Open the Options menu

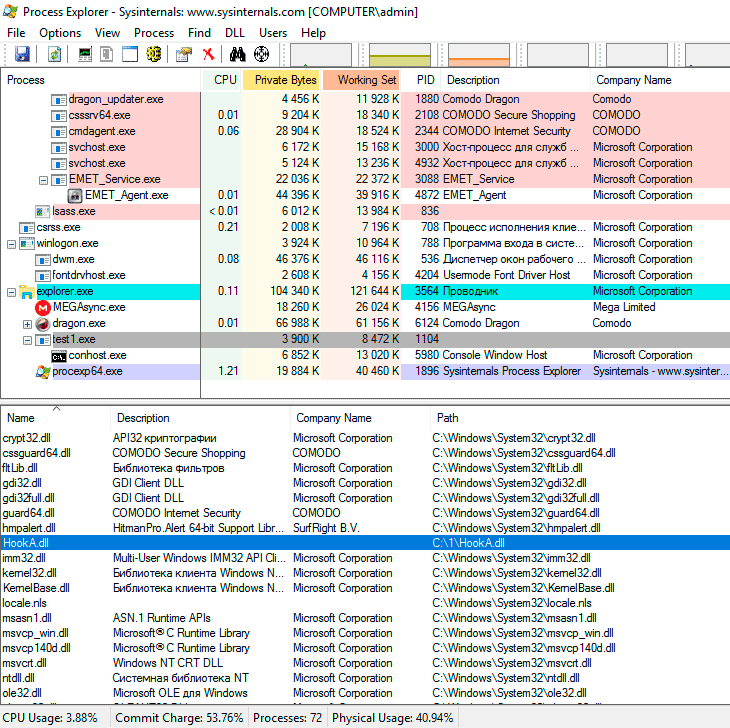[60, 33]
